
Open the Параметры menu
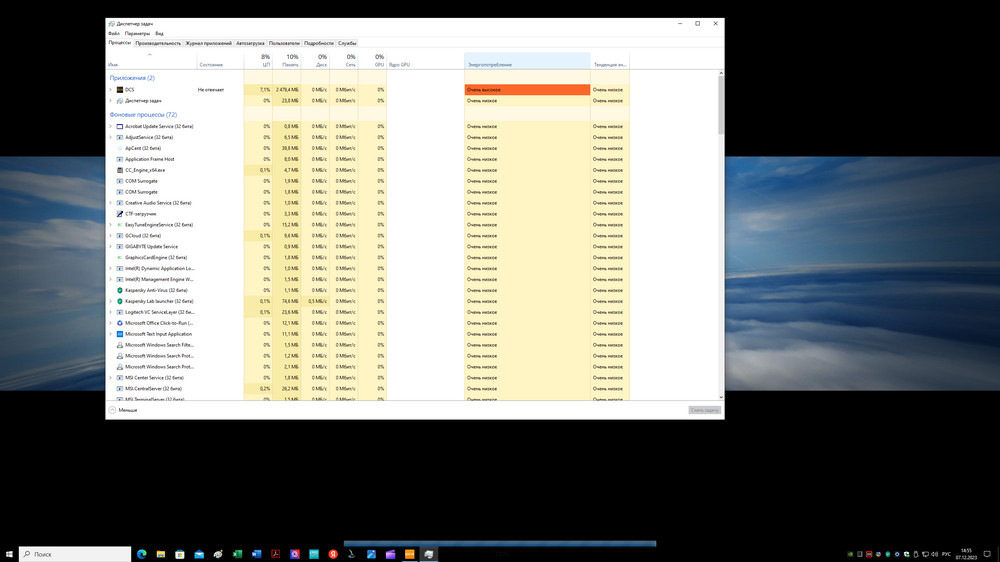(137, 33)
